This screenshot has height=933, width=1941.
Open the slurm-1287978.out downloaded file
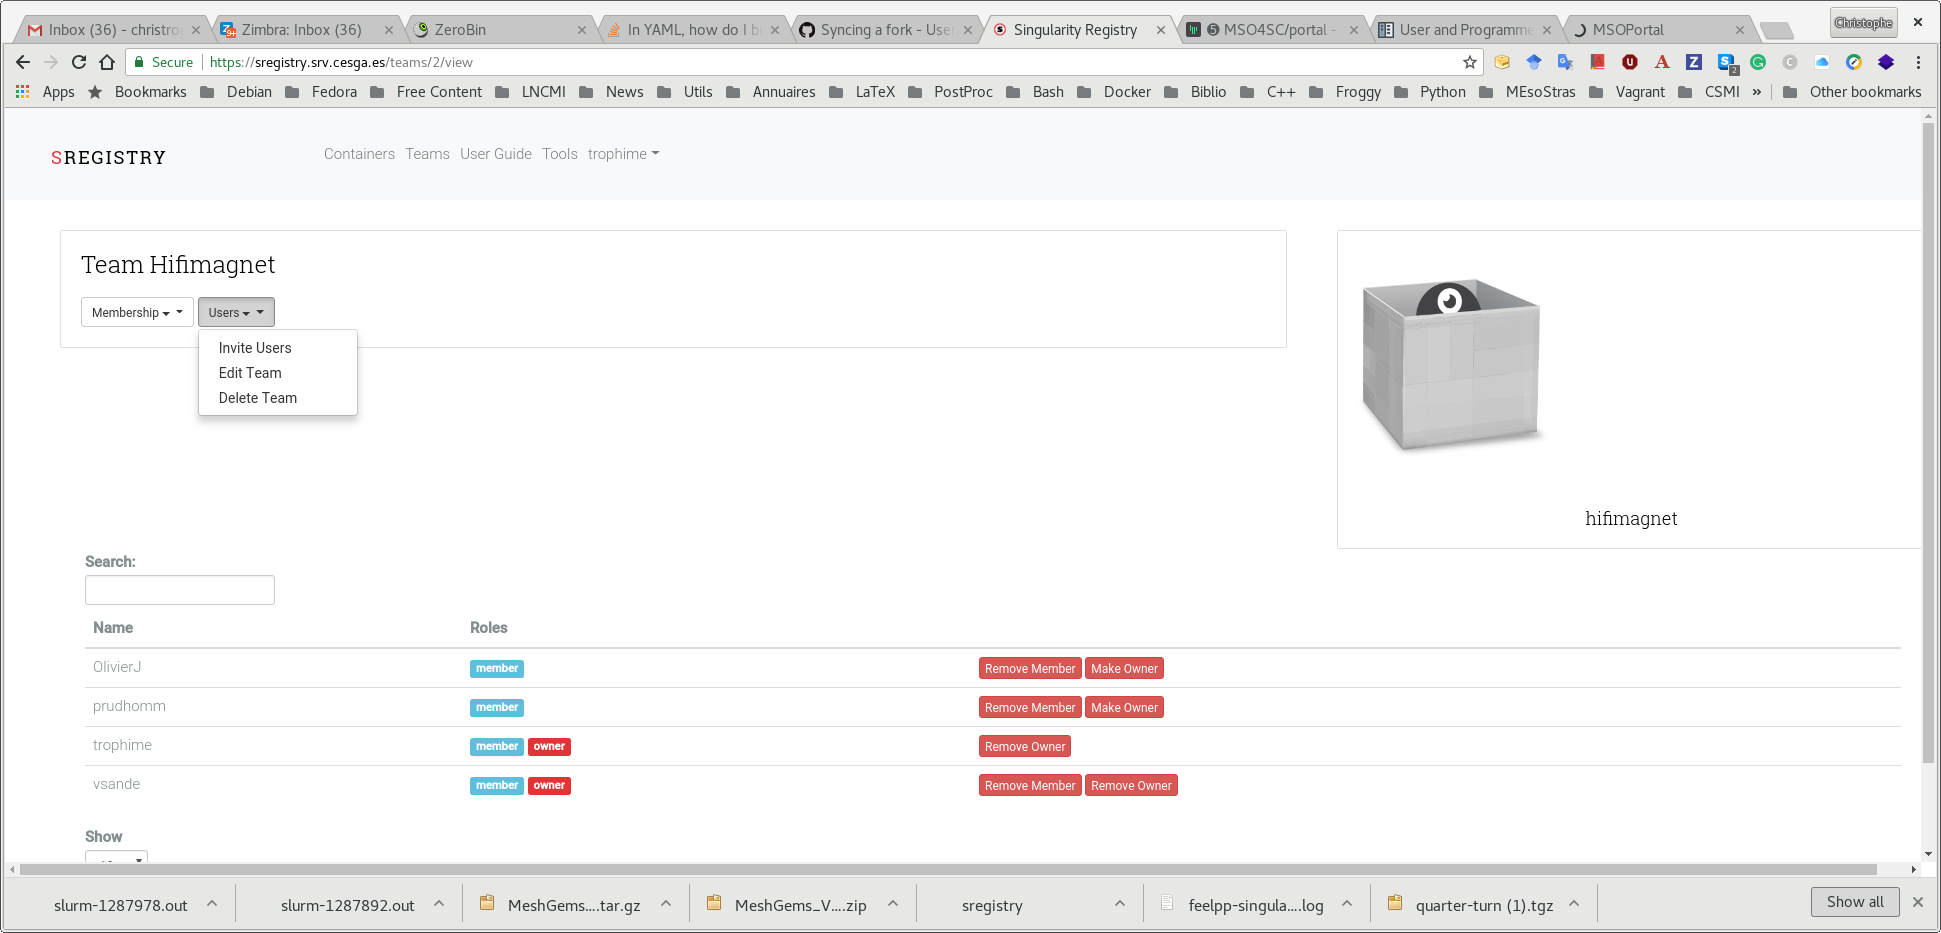click(x=120, y=905)
